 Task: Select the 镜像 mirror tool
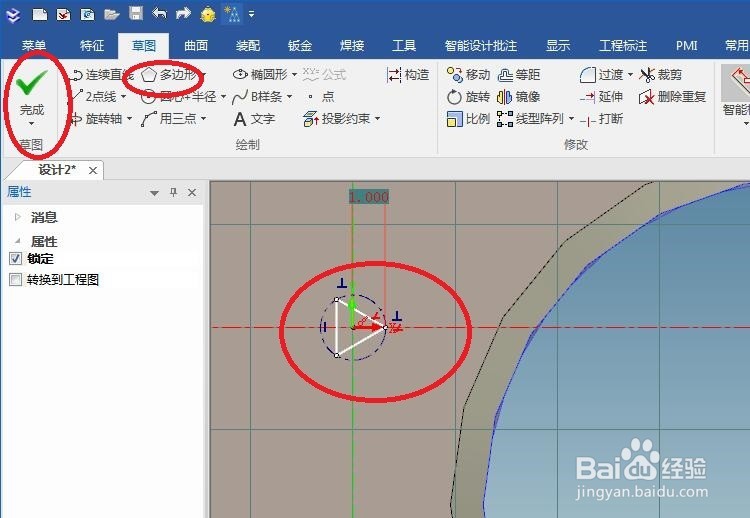(x=518, y=97)
